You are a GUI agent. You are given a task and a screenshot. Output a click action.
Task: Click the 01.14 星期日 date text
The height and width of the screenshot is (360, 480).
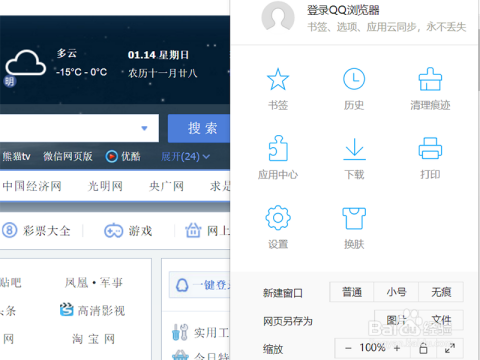(x=158, y=55)
